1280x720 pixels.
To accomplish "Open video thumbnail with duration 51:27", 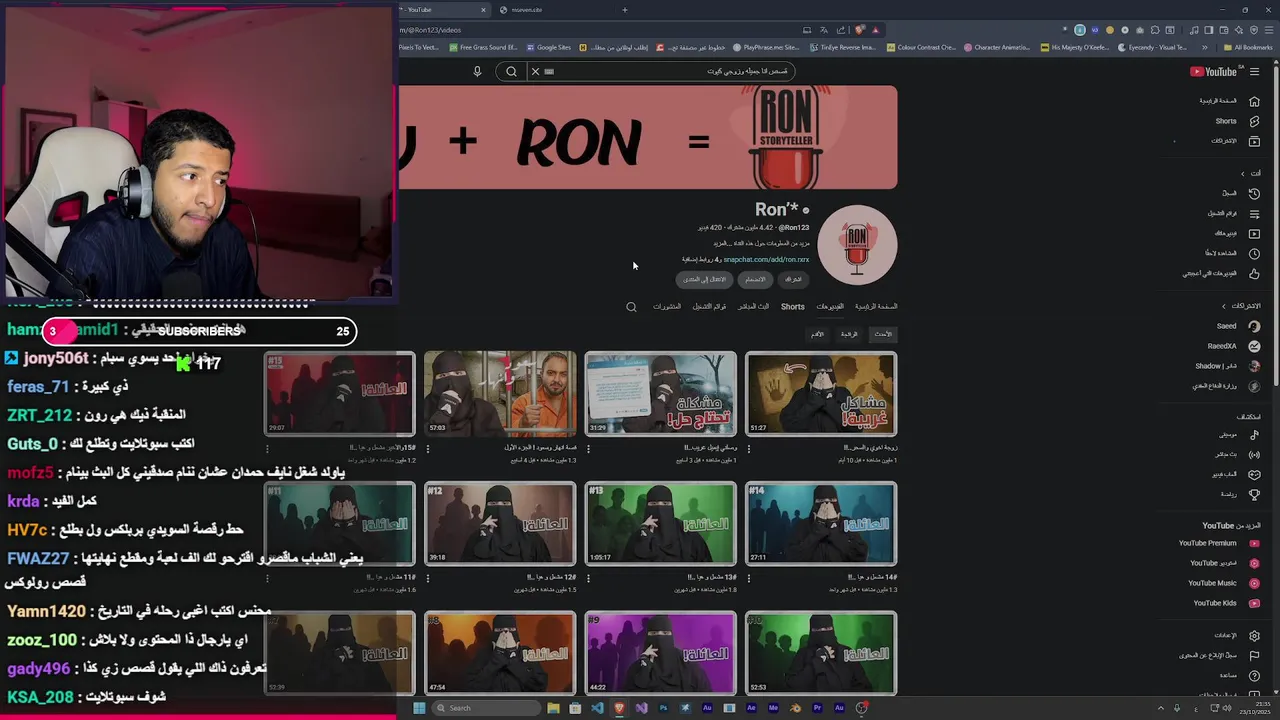I will tap(821, 394).
